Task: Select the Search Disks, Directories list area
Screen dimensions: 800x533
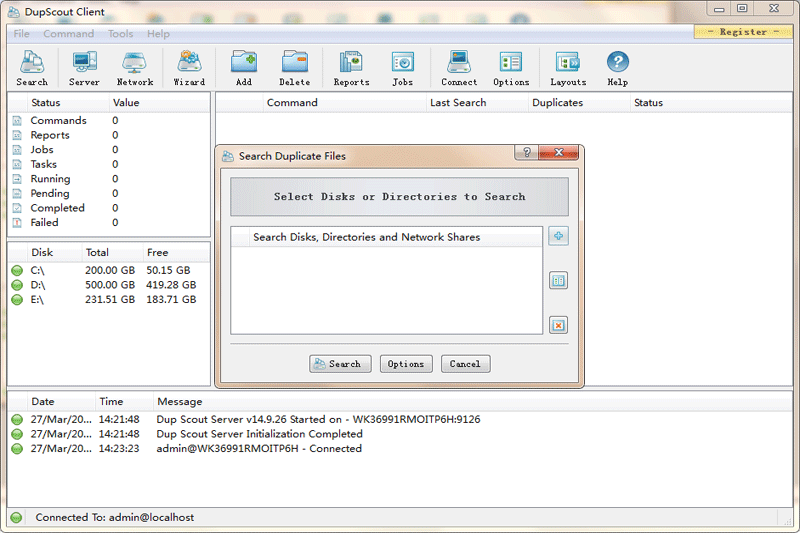Action: pyautogui.click(x=386, y=290)
